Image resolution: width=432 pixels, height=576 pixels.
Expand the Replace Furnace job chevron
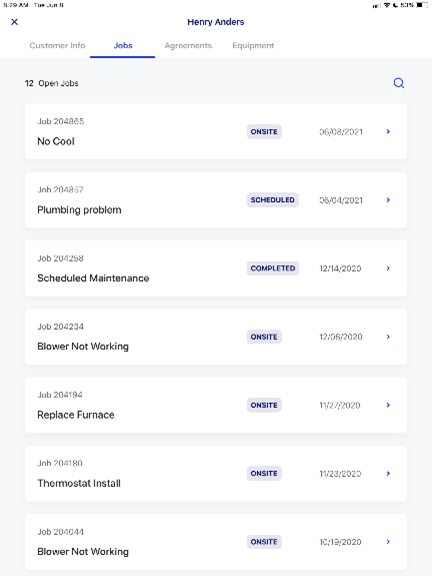pos(388,405)
